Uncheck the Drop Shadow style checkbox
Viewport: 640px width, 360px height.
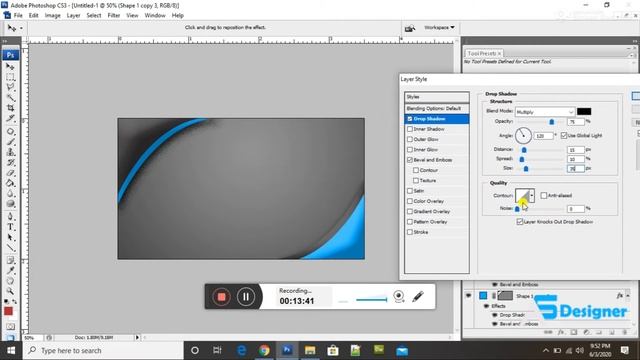coord(410,119)
